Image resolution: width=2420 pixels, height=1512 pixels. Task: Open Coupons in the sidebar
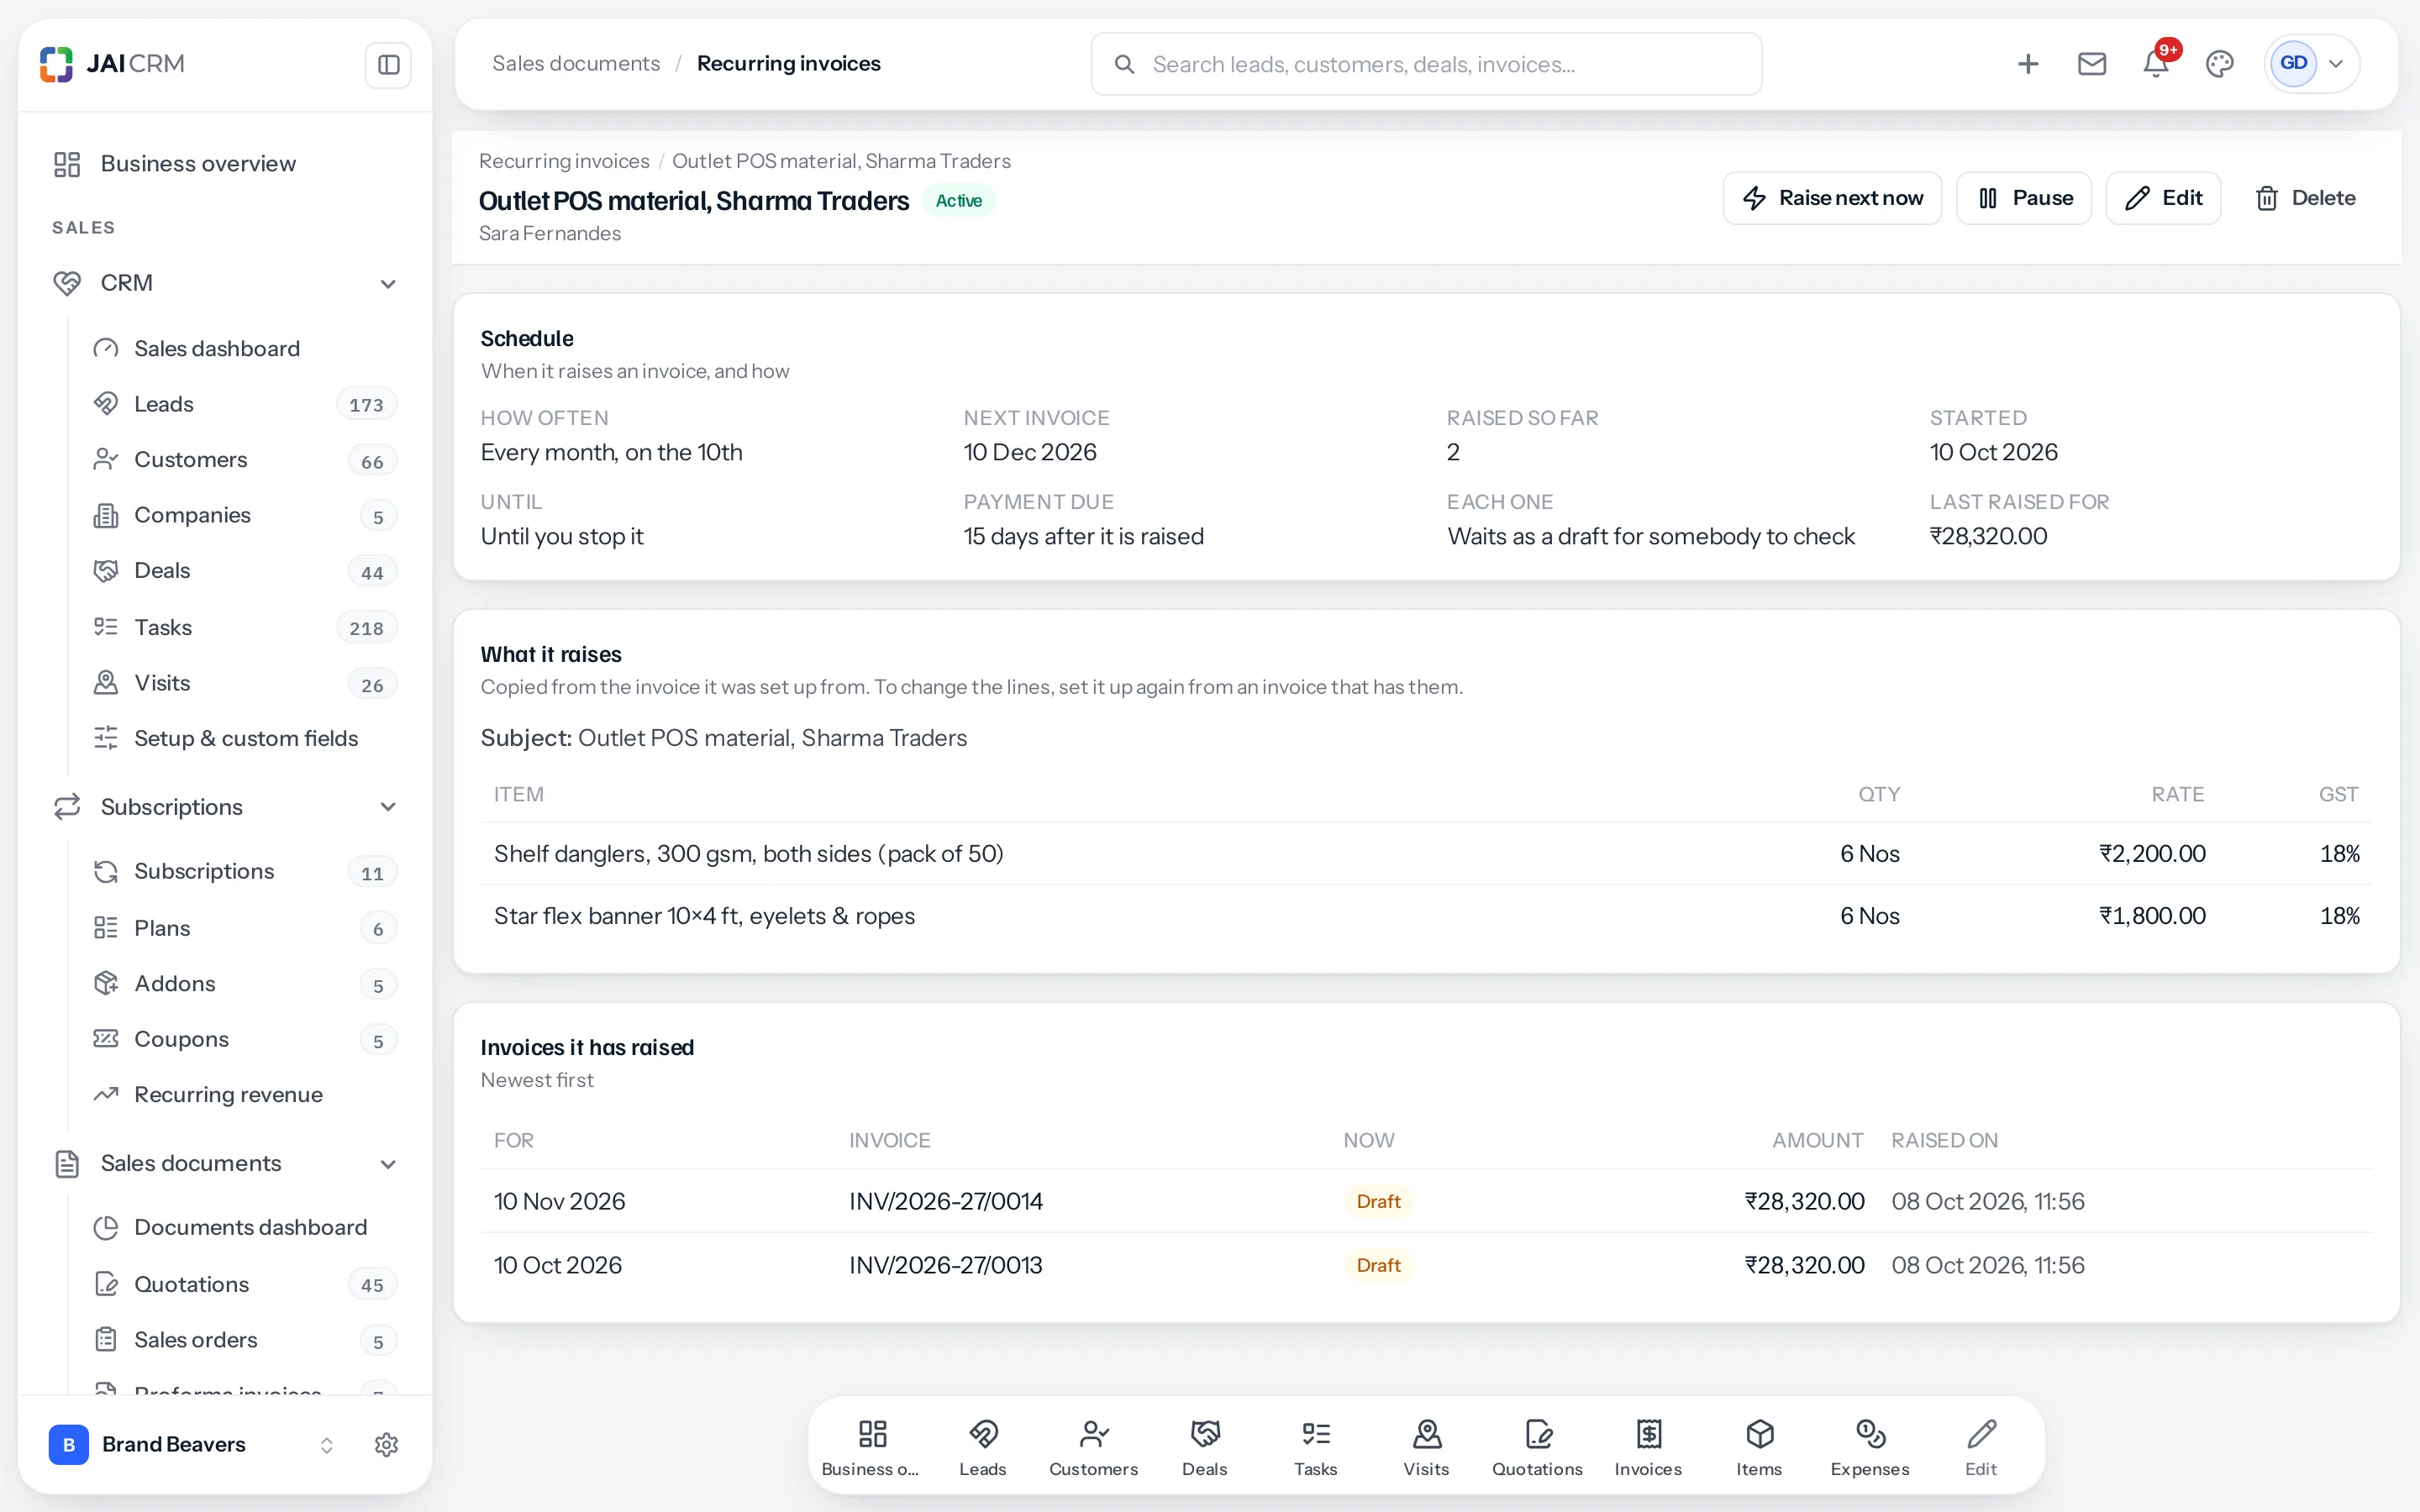click(x=245, y=1040)
